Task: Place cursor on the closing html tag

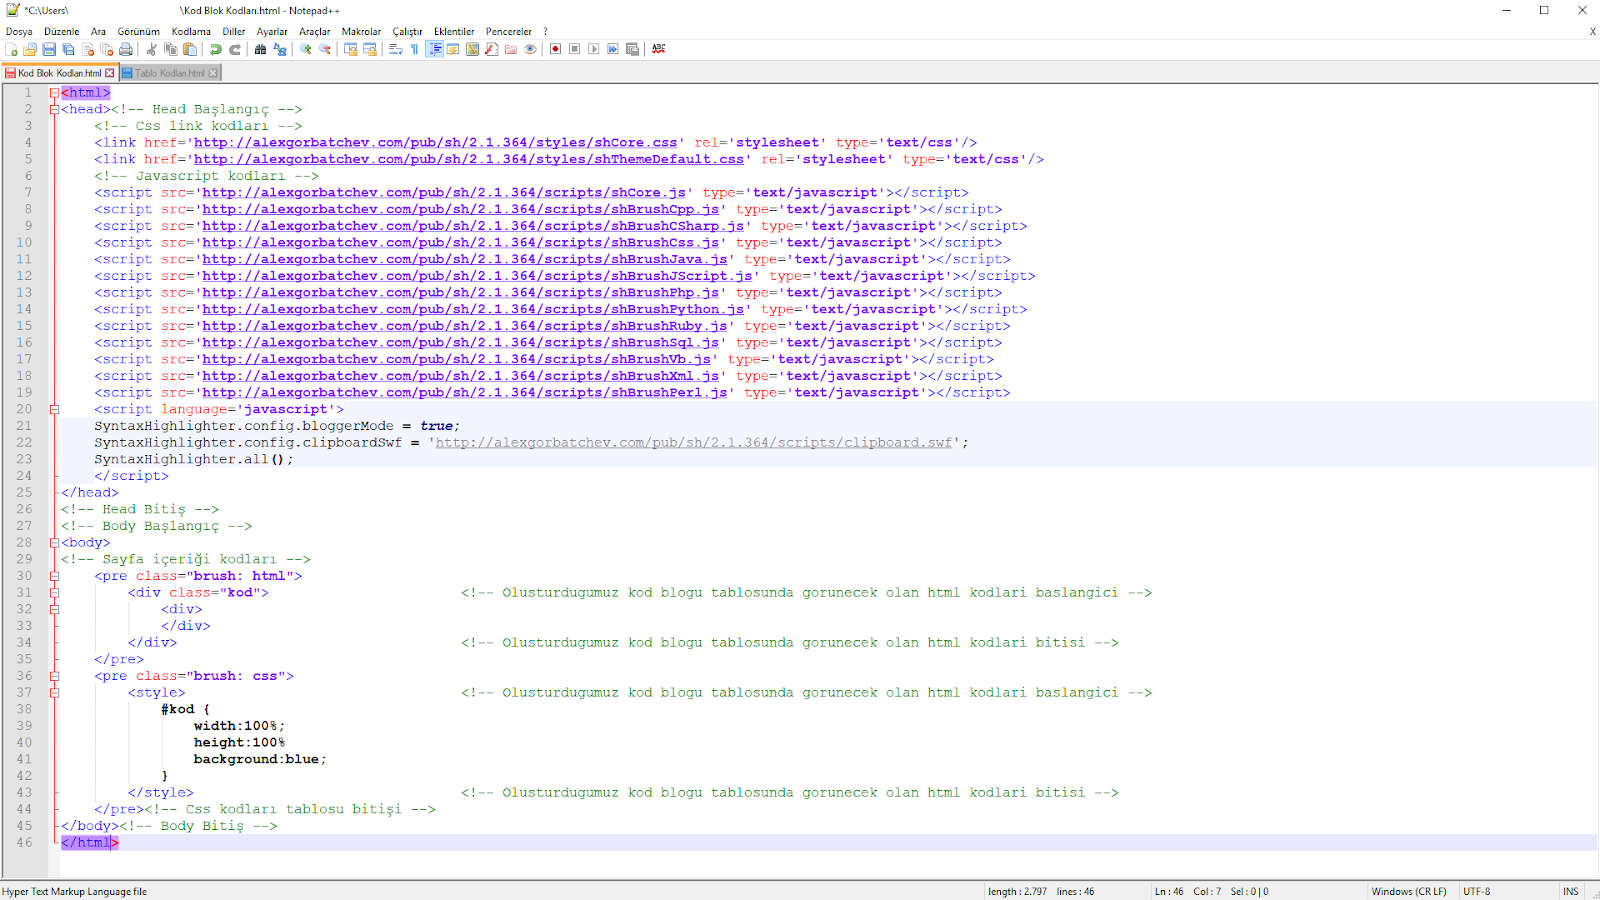Action: point(90,843)
